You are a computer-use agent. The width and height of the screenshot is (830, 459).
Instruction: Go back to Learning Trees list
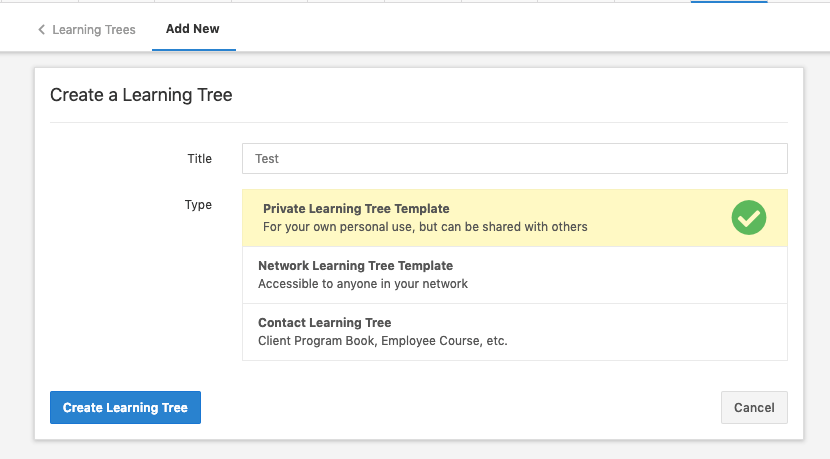93,30
